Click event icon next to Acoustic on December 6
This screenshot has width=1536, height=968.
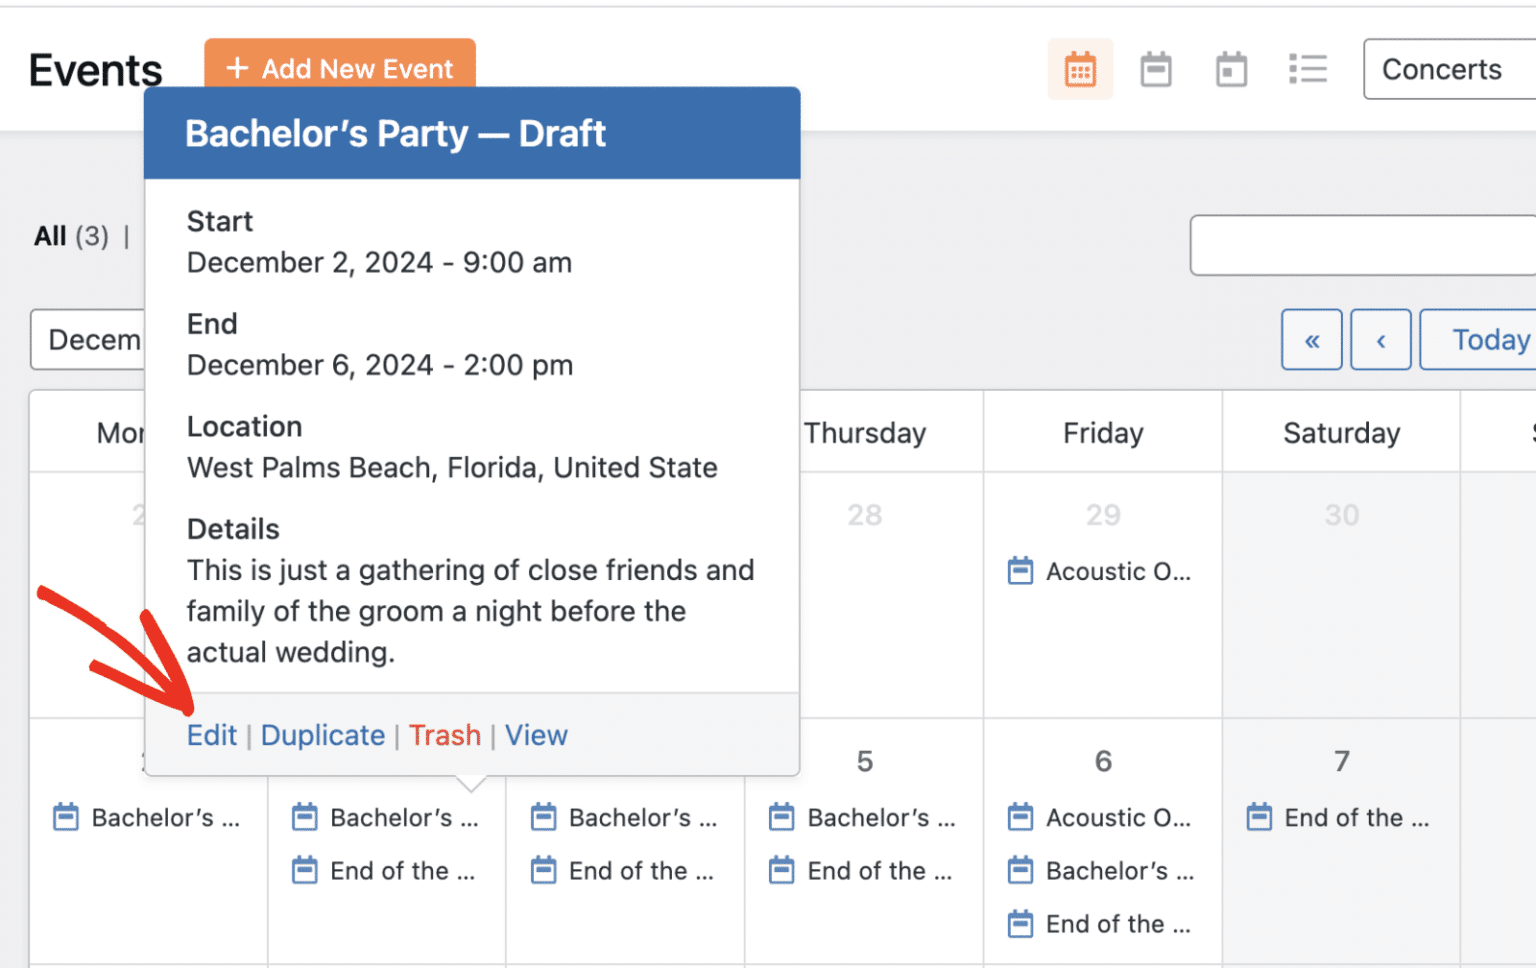(x=1019, y=817)
